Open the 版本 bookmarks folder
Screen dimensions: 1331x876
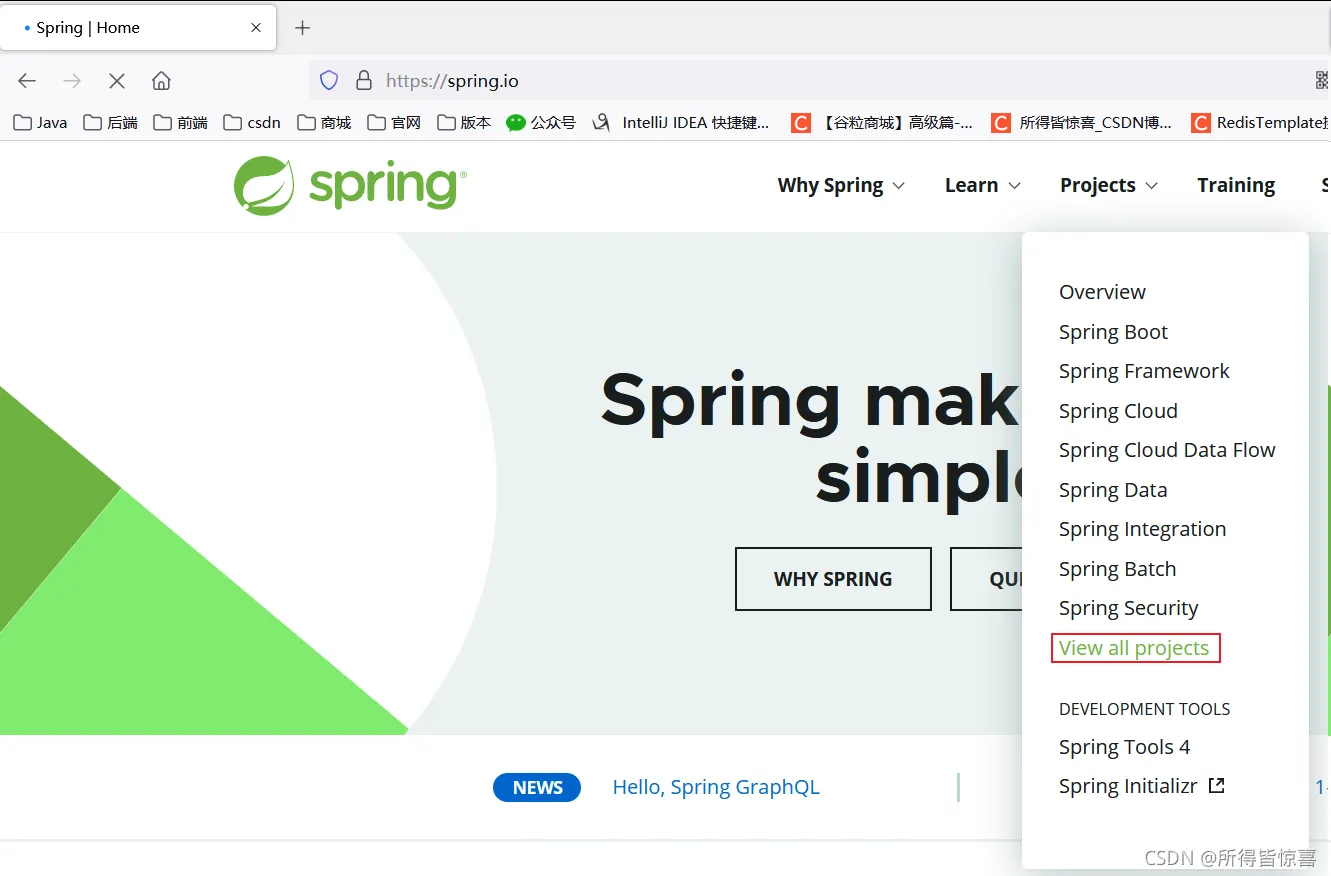pyautogui.click(x=464, y=123)
